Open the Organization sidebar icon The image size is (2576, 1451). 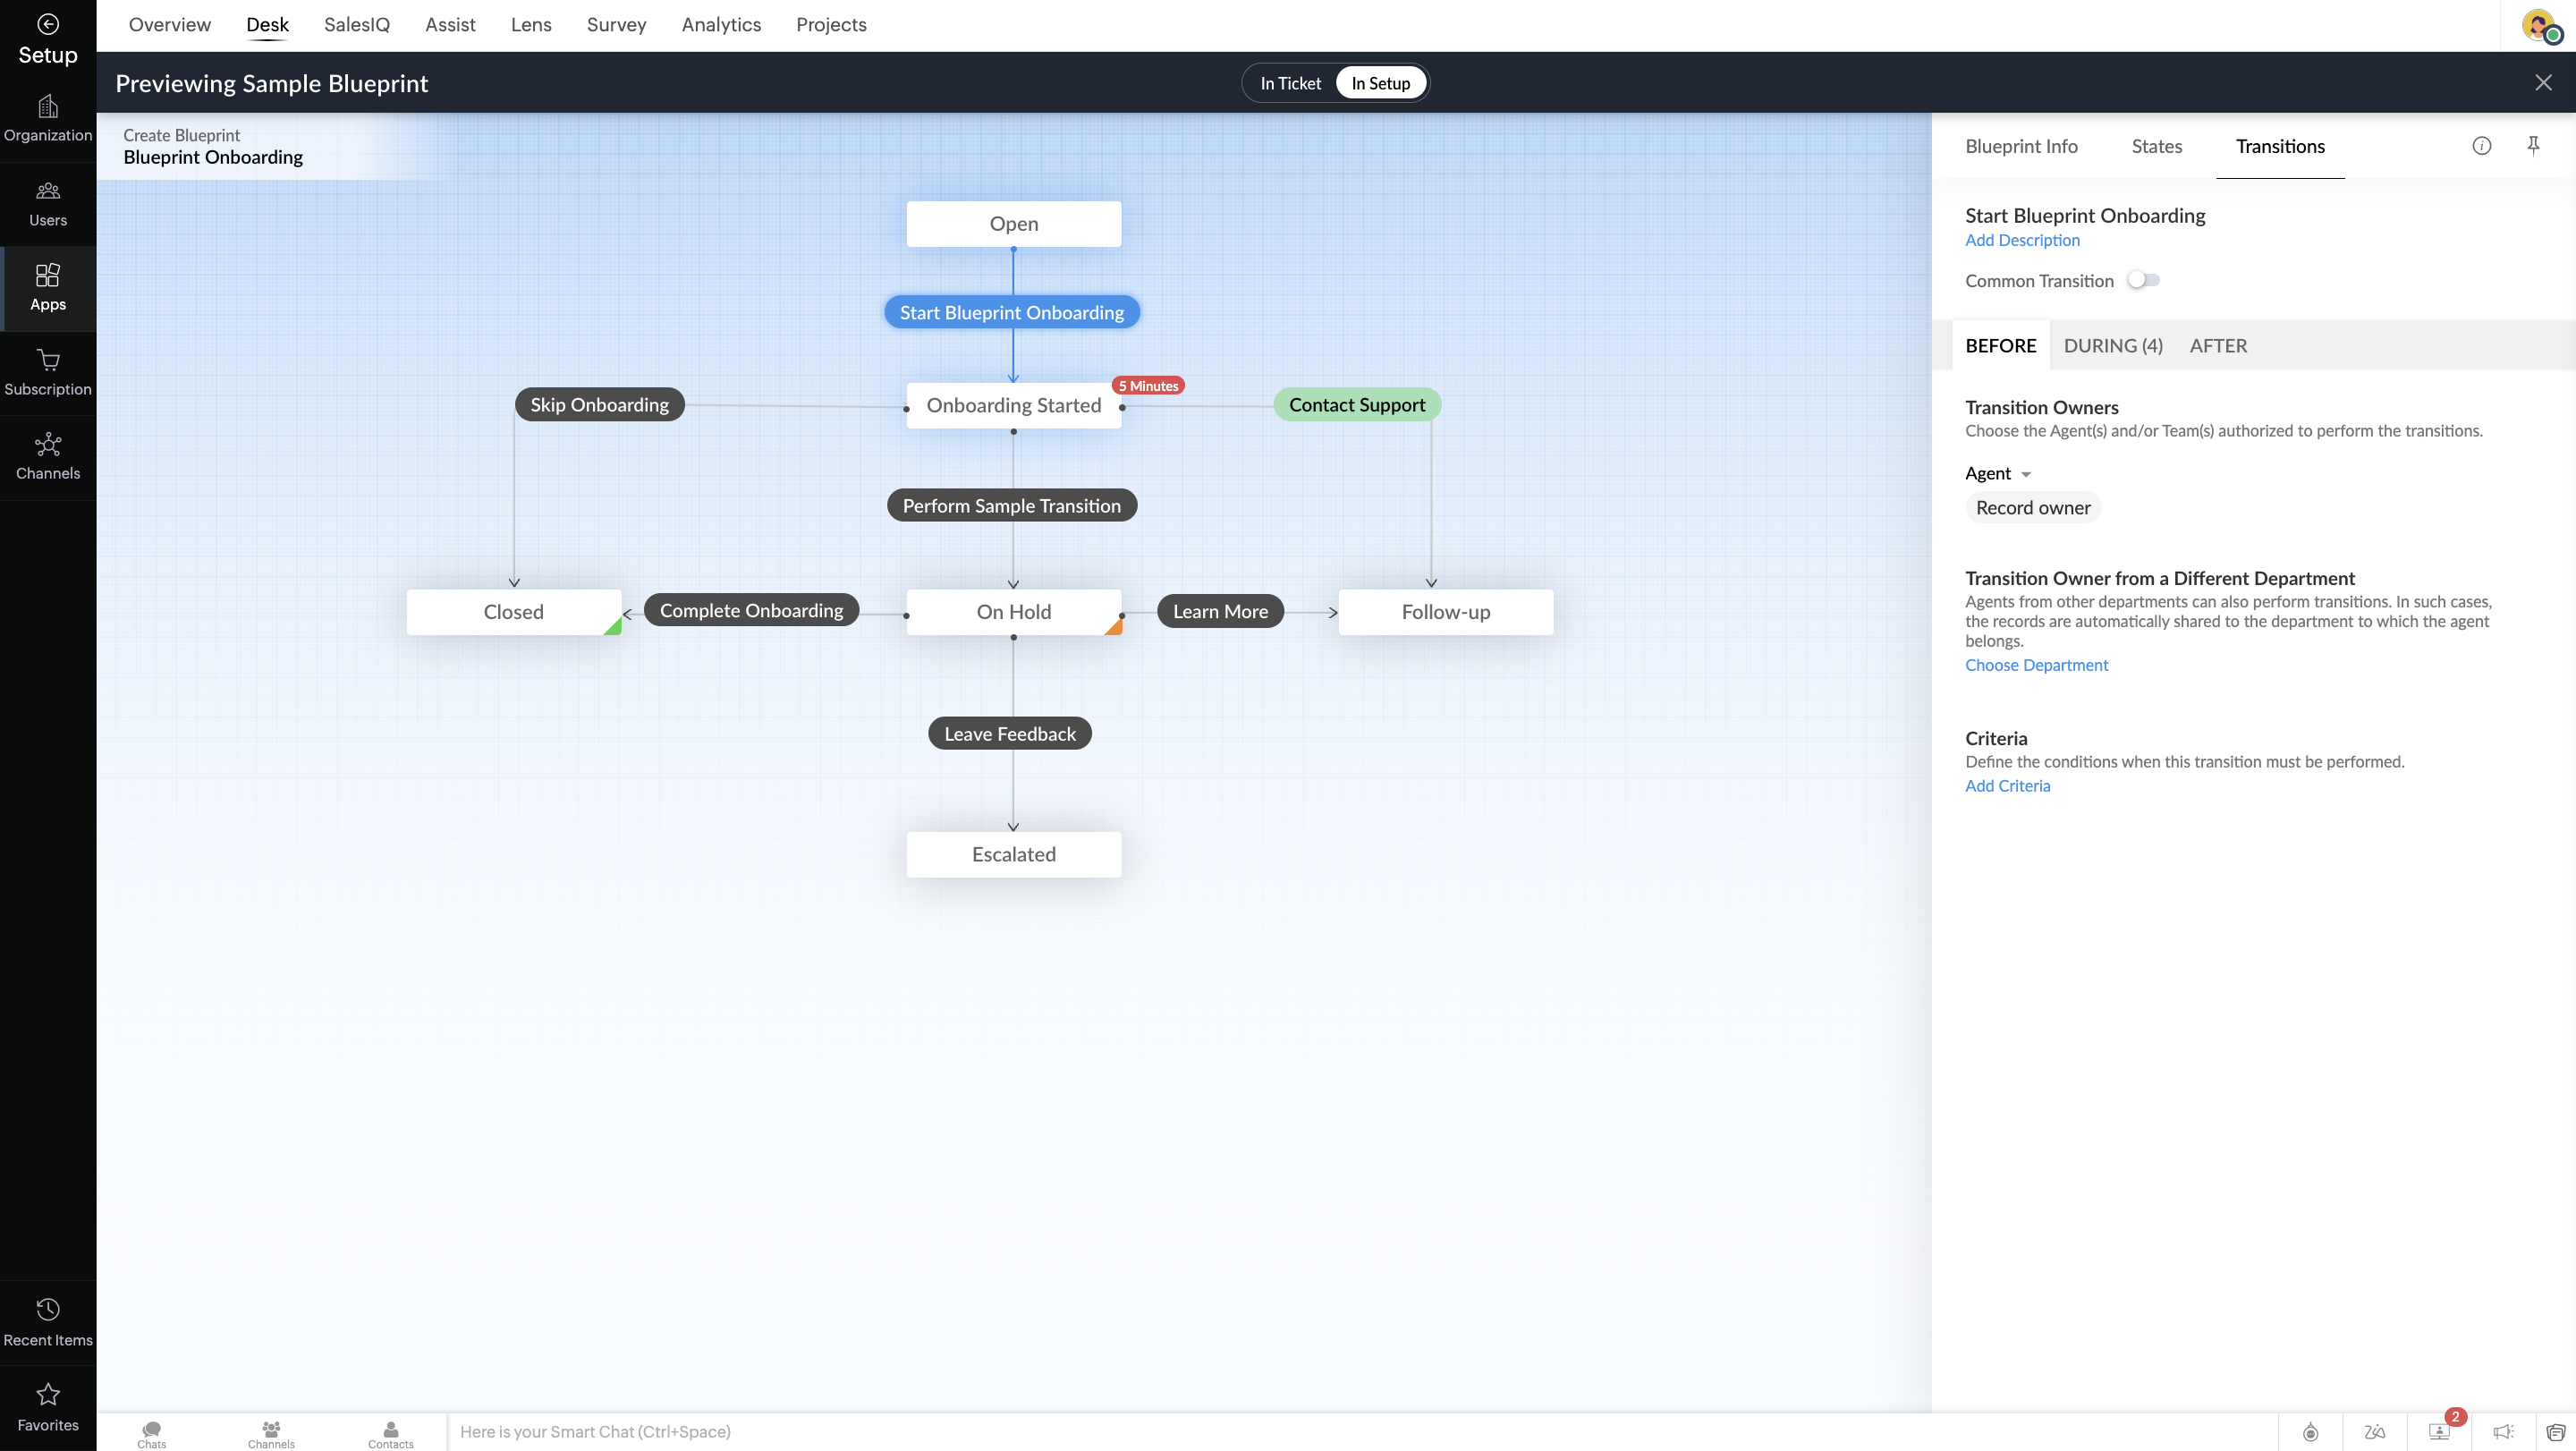48,107
